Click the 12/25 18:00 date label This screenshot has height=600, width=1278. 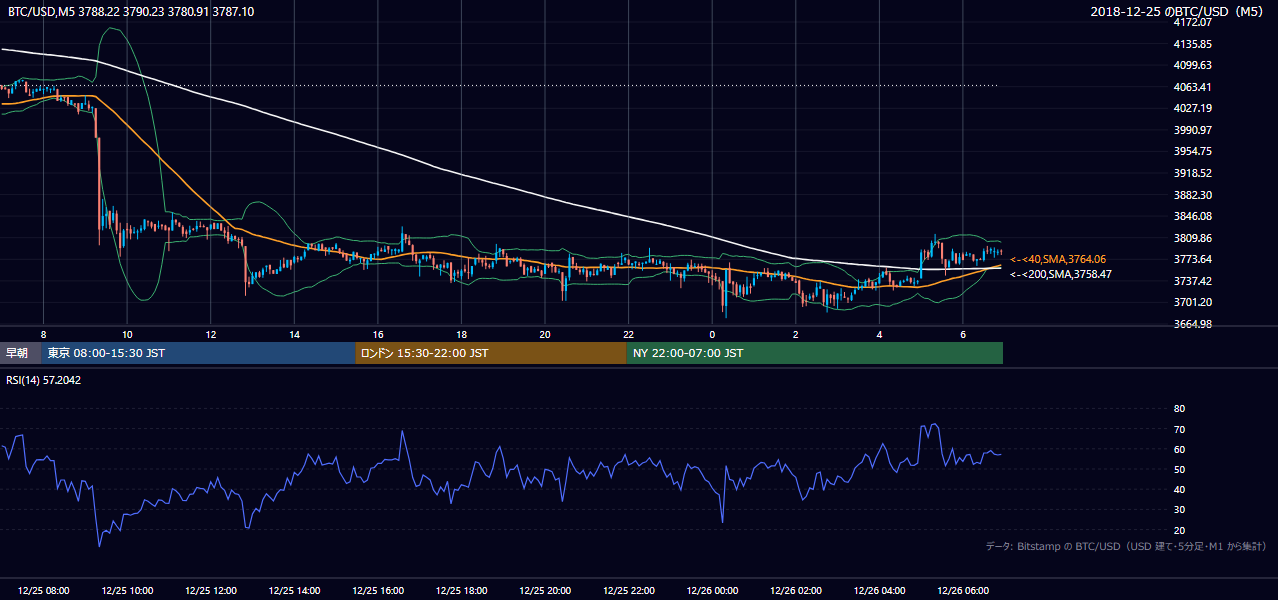click(461, 591)
